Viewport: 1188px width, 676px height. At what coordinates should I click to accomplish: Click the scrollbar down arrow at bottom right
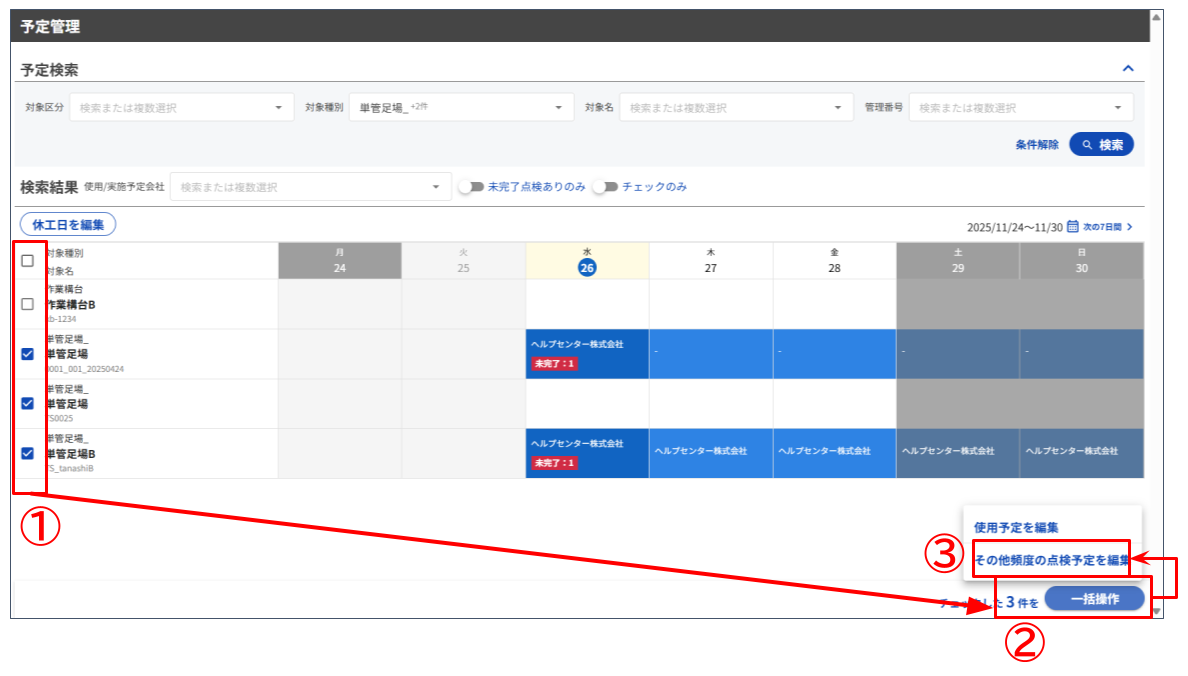coord(1157,611)
